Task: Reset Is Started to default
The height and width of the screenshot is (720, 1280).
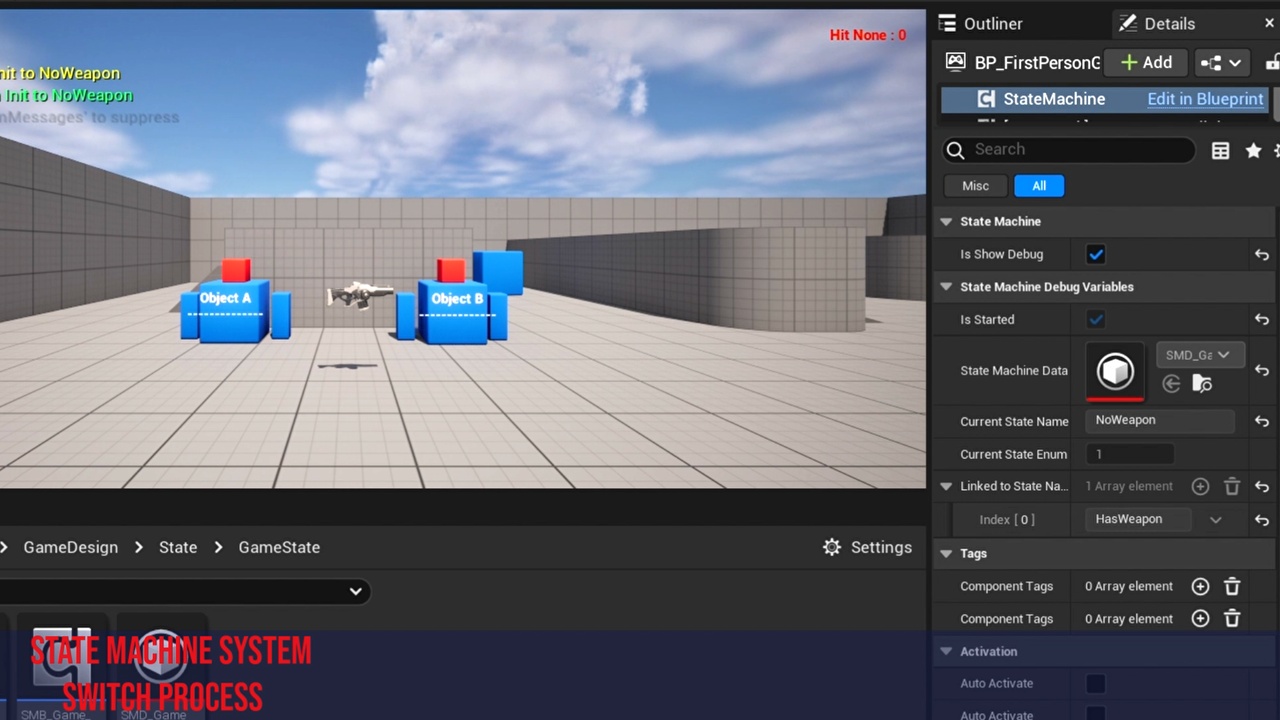Action: tap(1262, 320)
